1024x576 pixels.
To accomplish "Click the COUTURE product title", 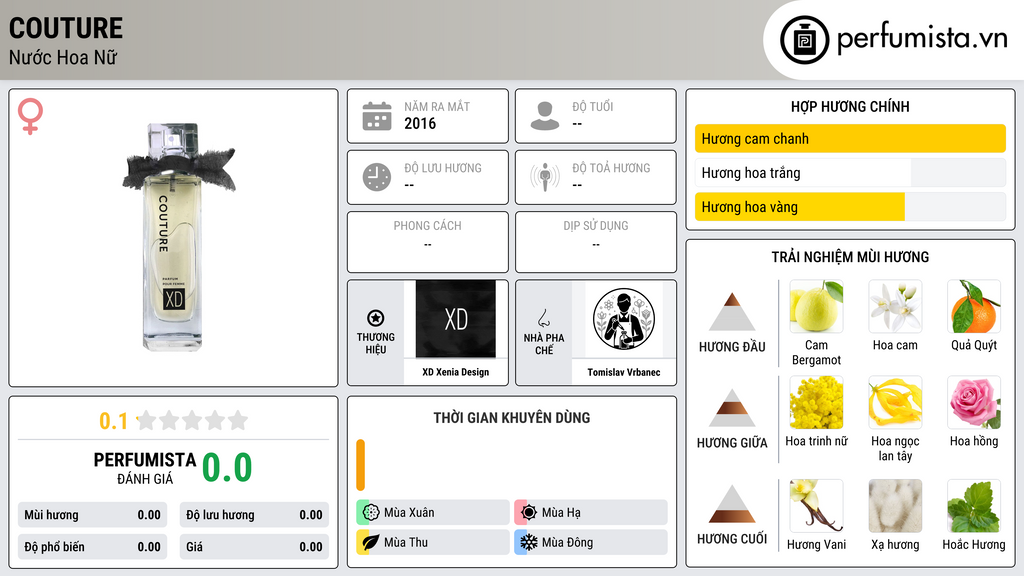I will pyautogui.click(x=66, y=28).
